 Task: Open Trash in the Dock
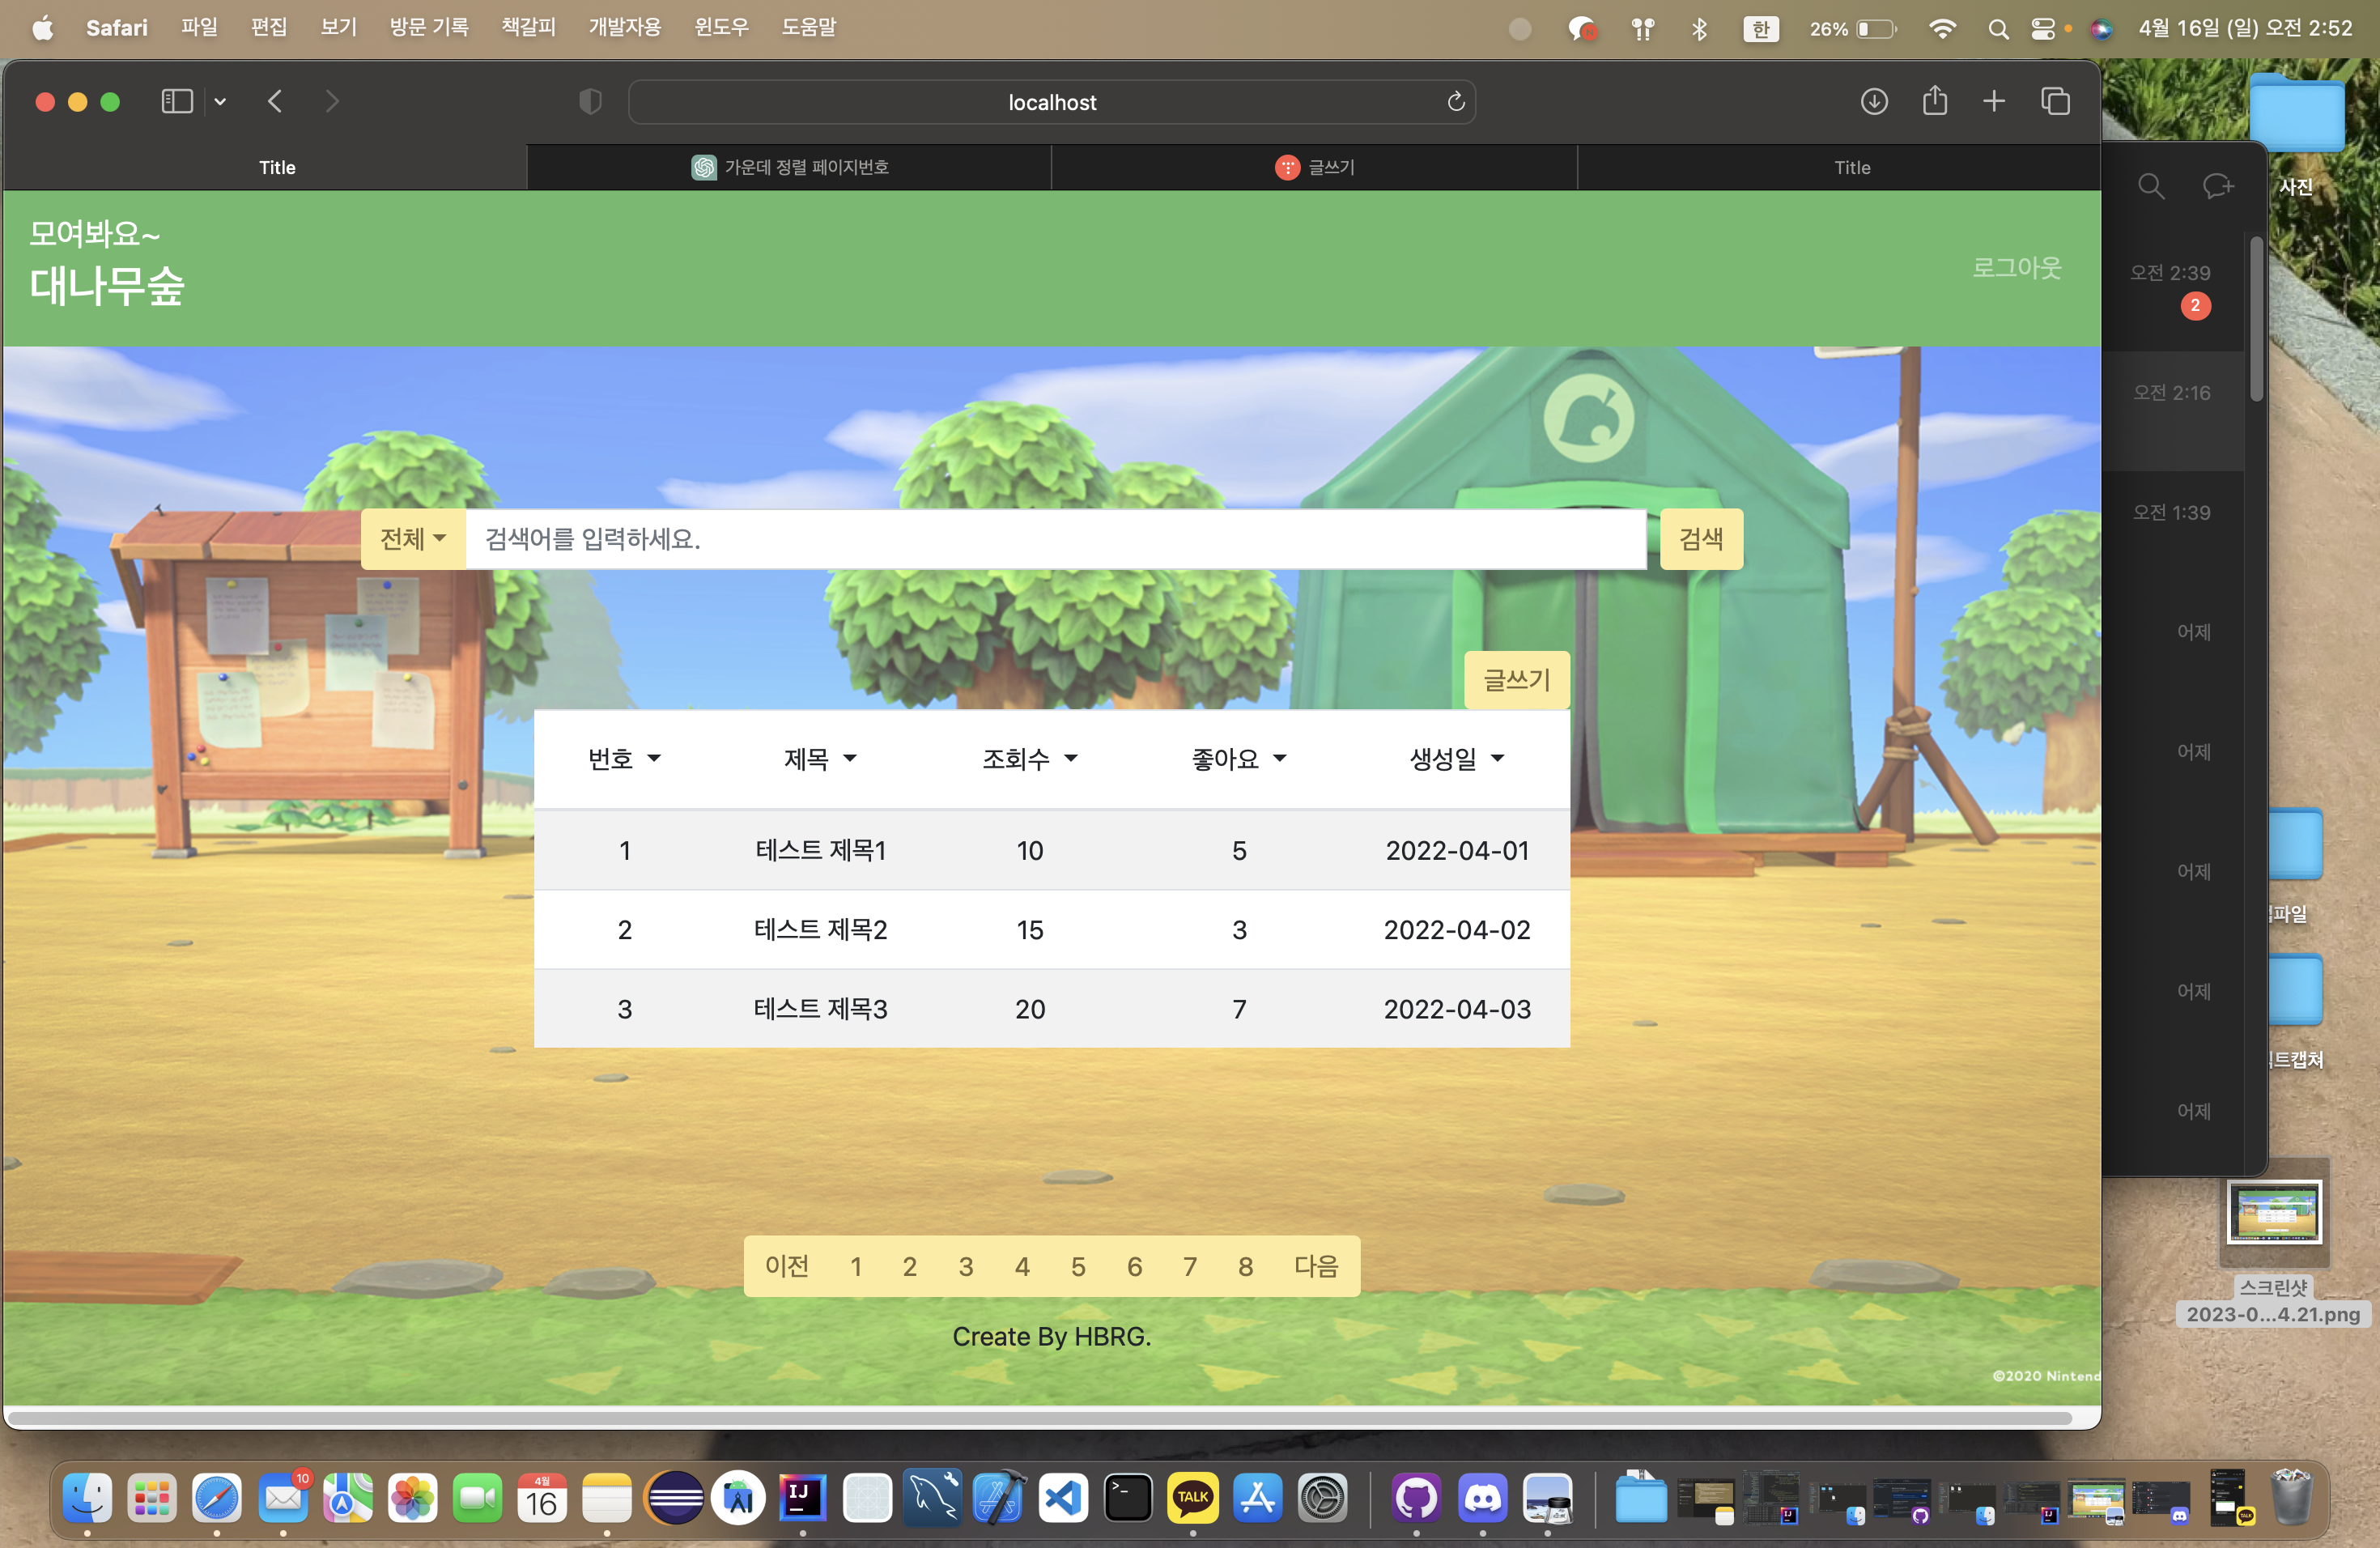2291,1496
